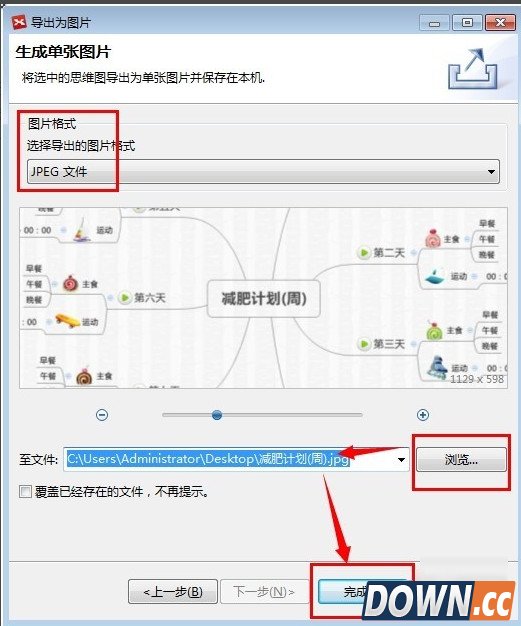Open the JPEG 文件 format dropdown

pos(263,172)
